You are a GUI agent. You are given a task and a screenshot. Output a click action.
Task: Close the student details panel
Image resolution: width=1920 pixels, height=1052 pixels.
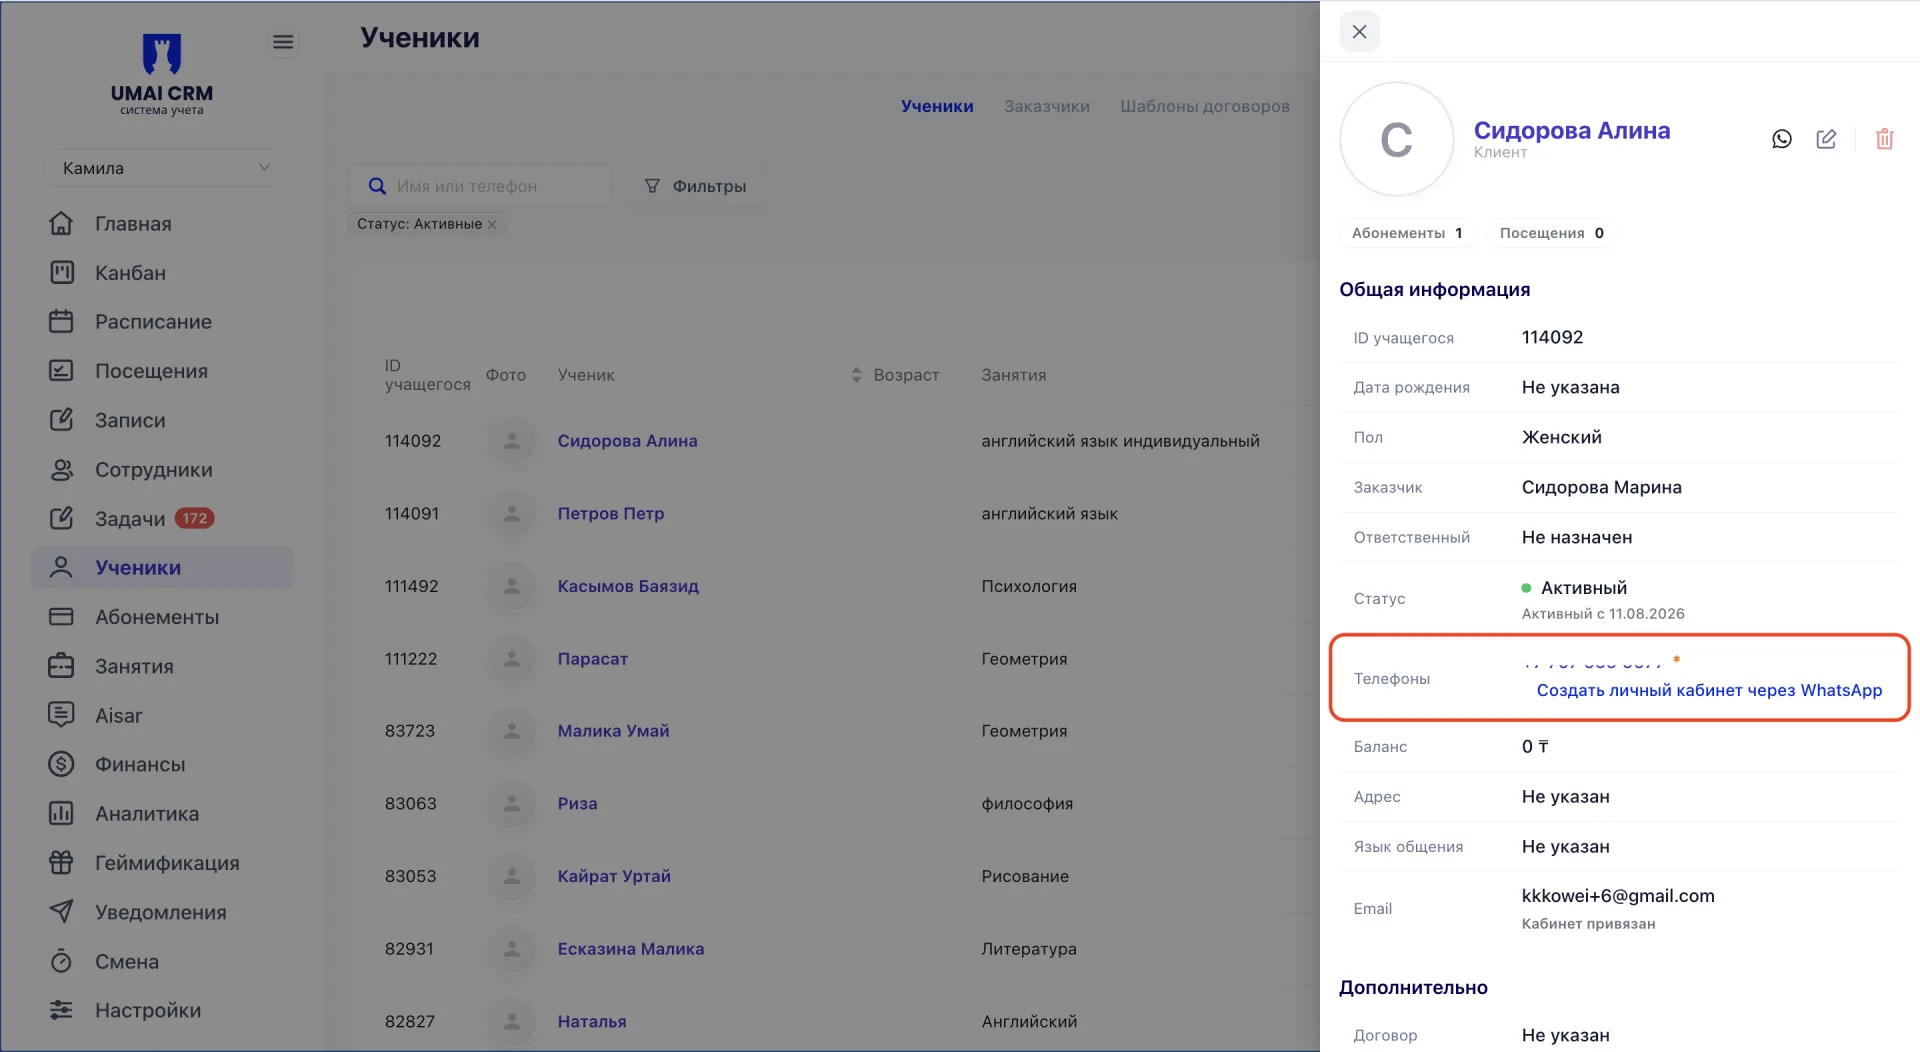(x=1359, y=32)
